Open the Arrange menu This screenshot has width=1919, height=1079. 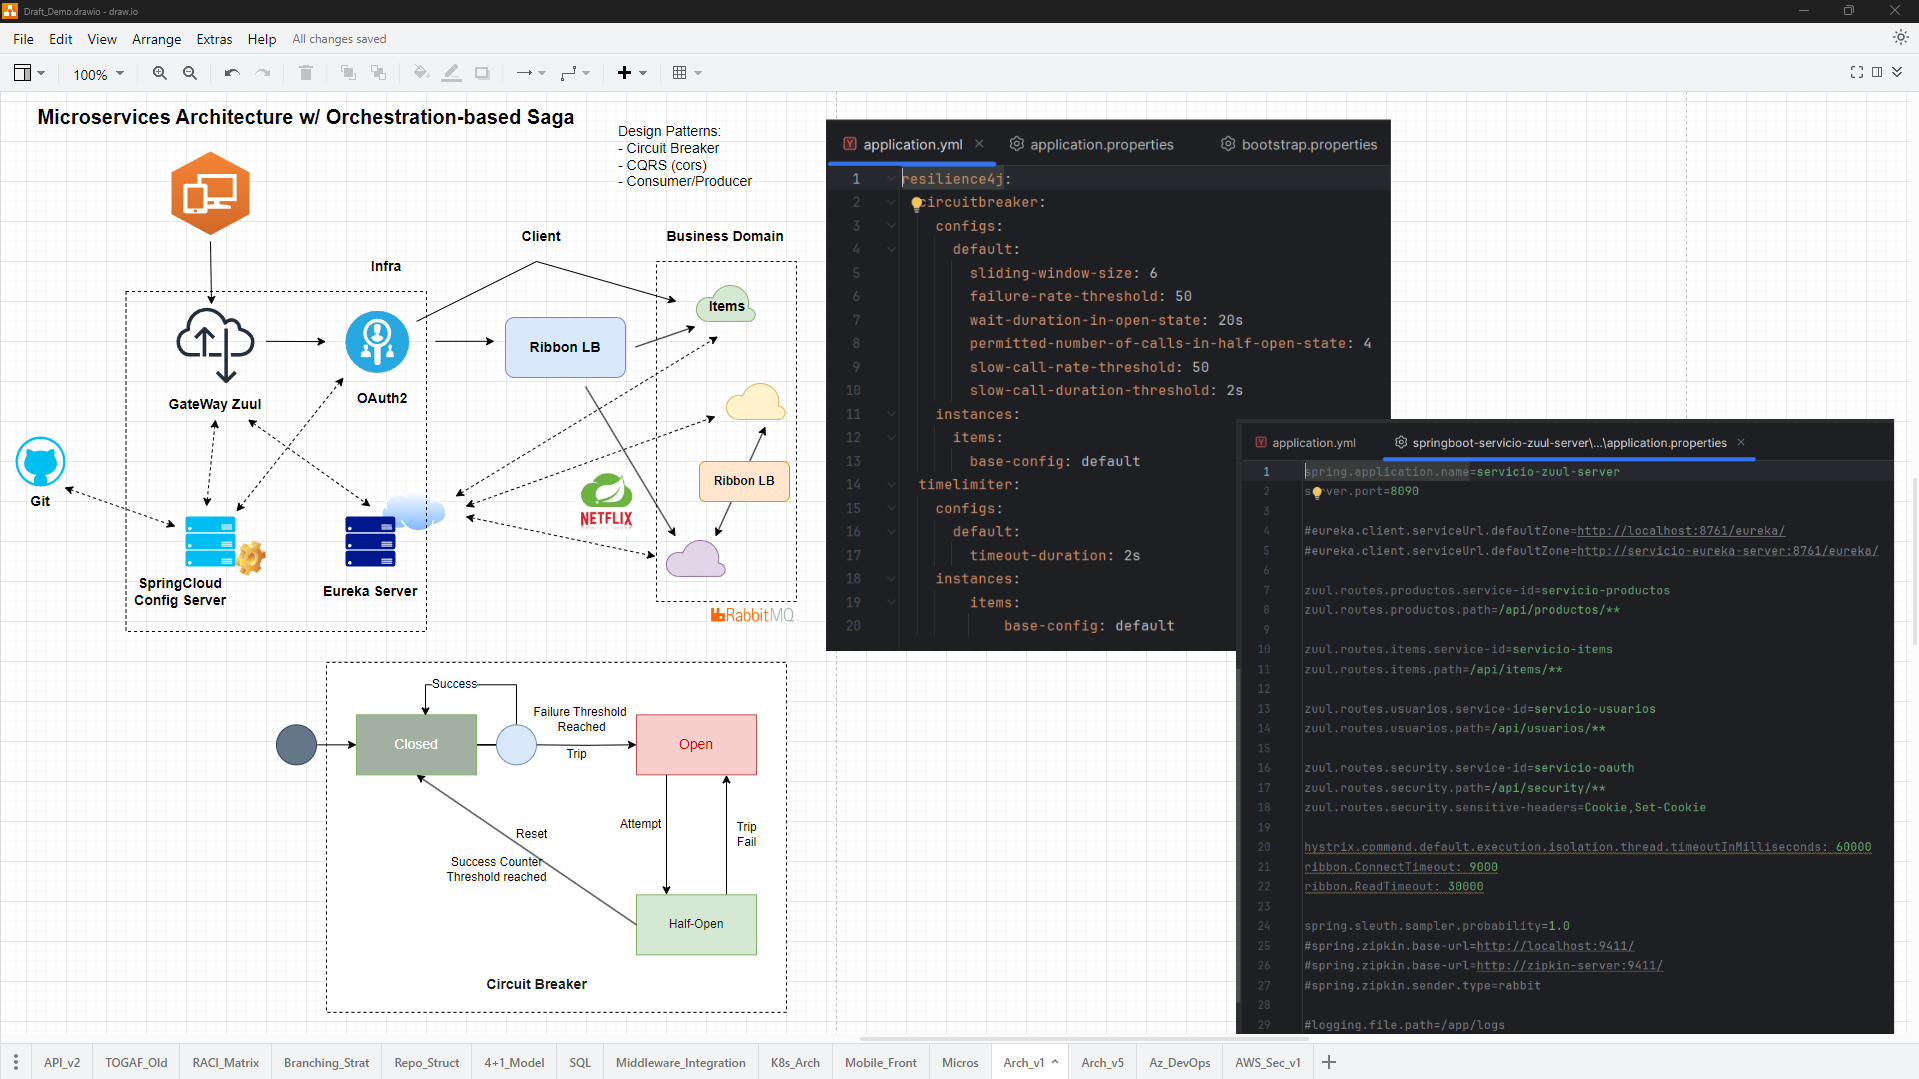coord(157,39)
